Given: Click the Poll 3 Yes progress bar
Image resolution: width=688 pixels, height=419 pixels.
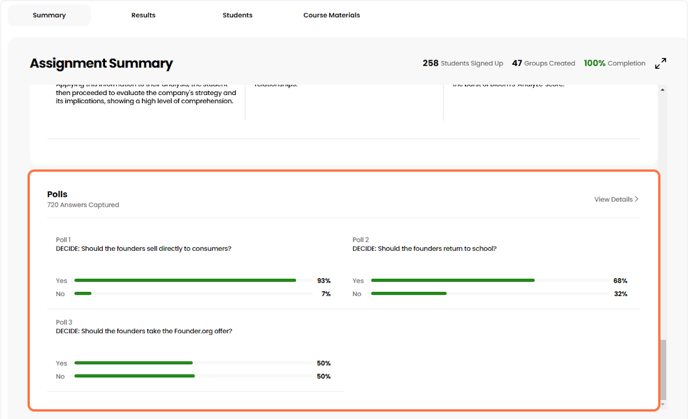Looking at the screenshot, I should 133,363.
